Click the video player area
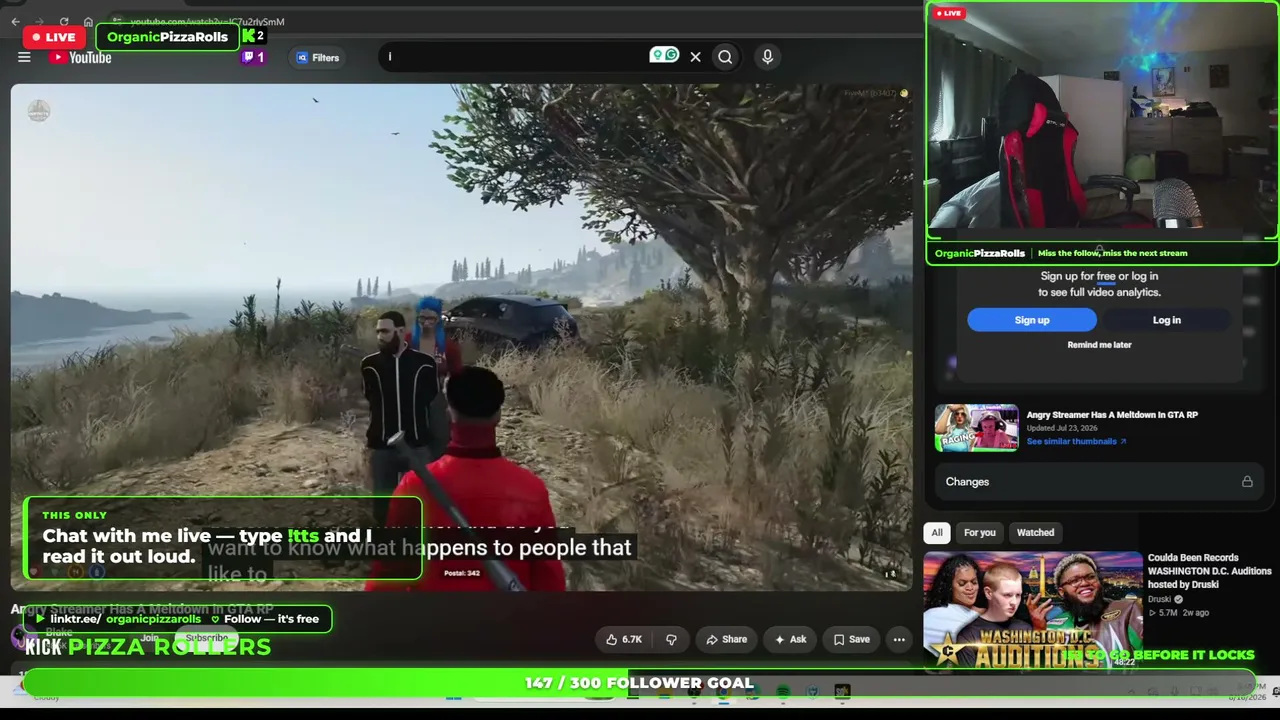Viewport: 1280px width, 720px height. (x=461, y=337)
